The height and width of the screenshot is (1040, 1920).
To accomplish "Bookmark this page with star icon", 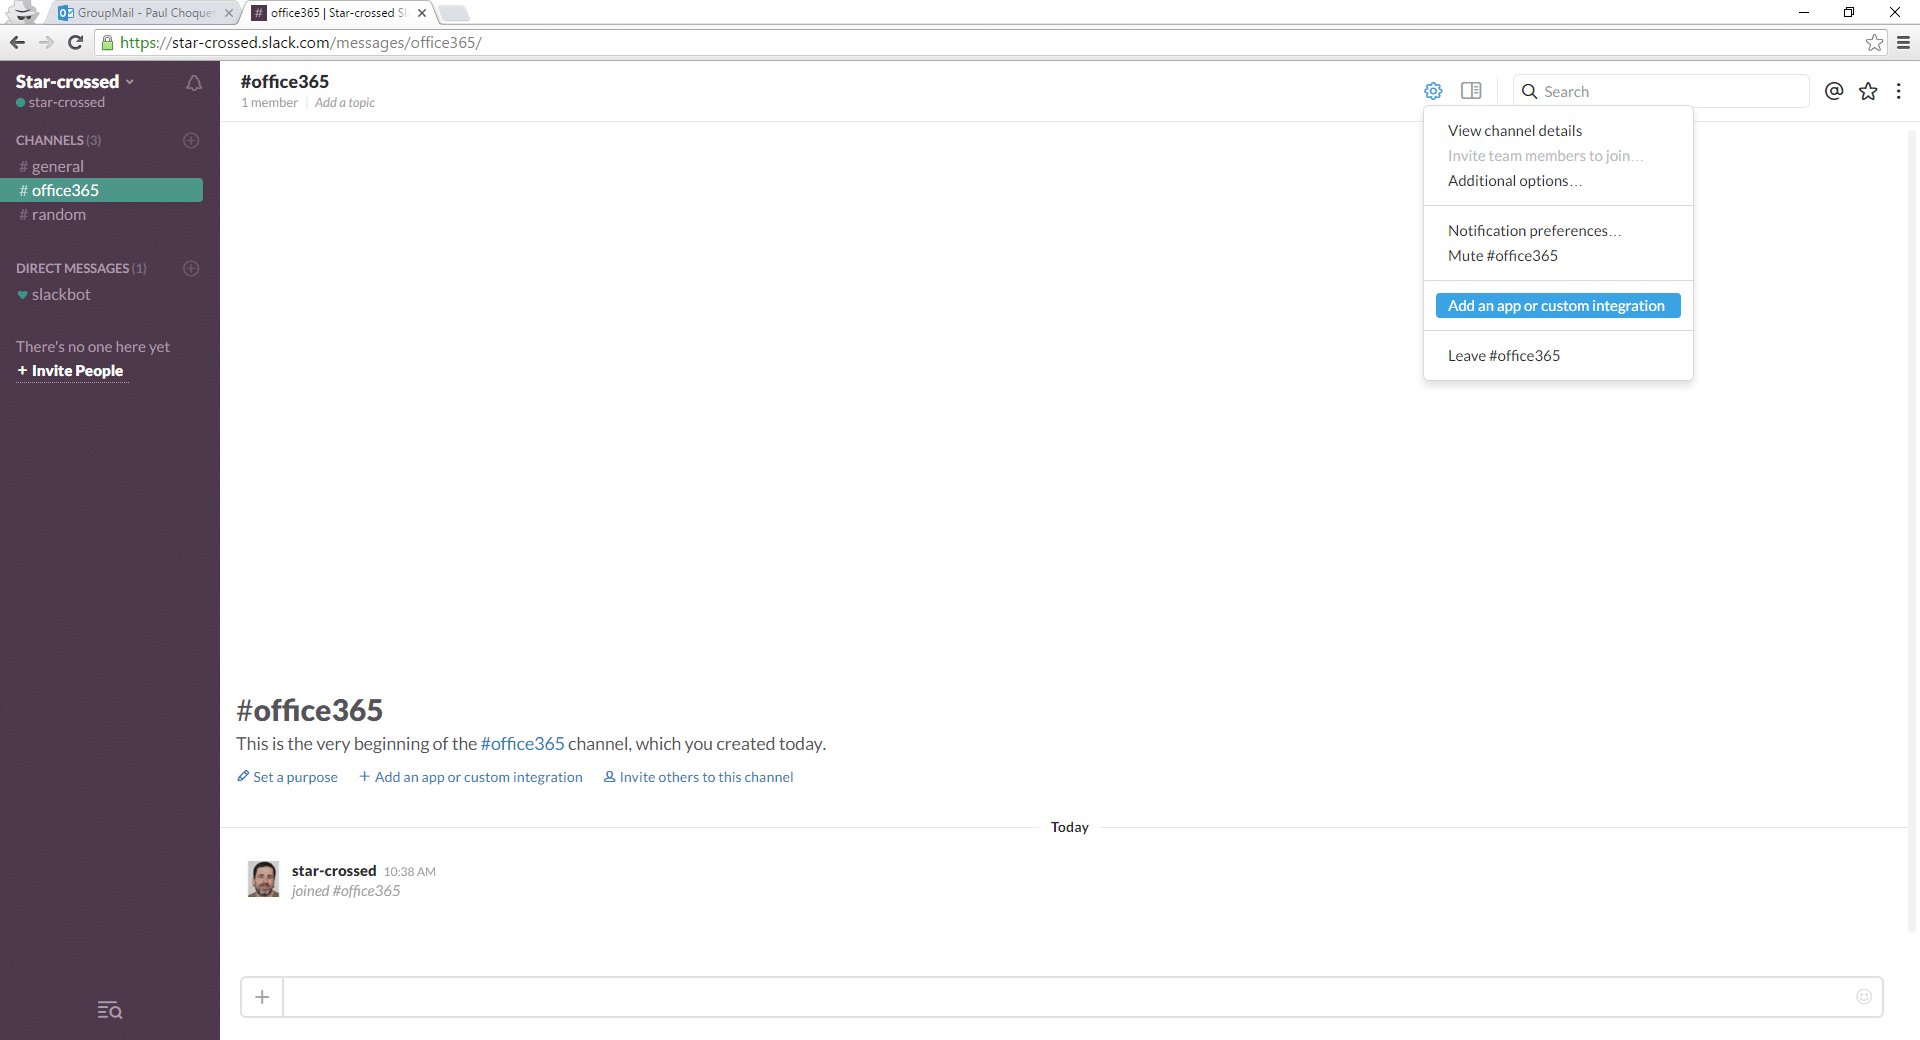I will coord(1874,42).
